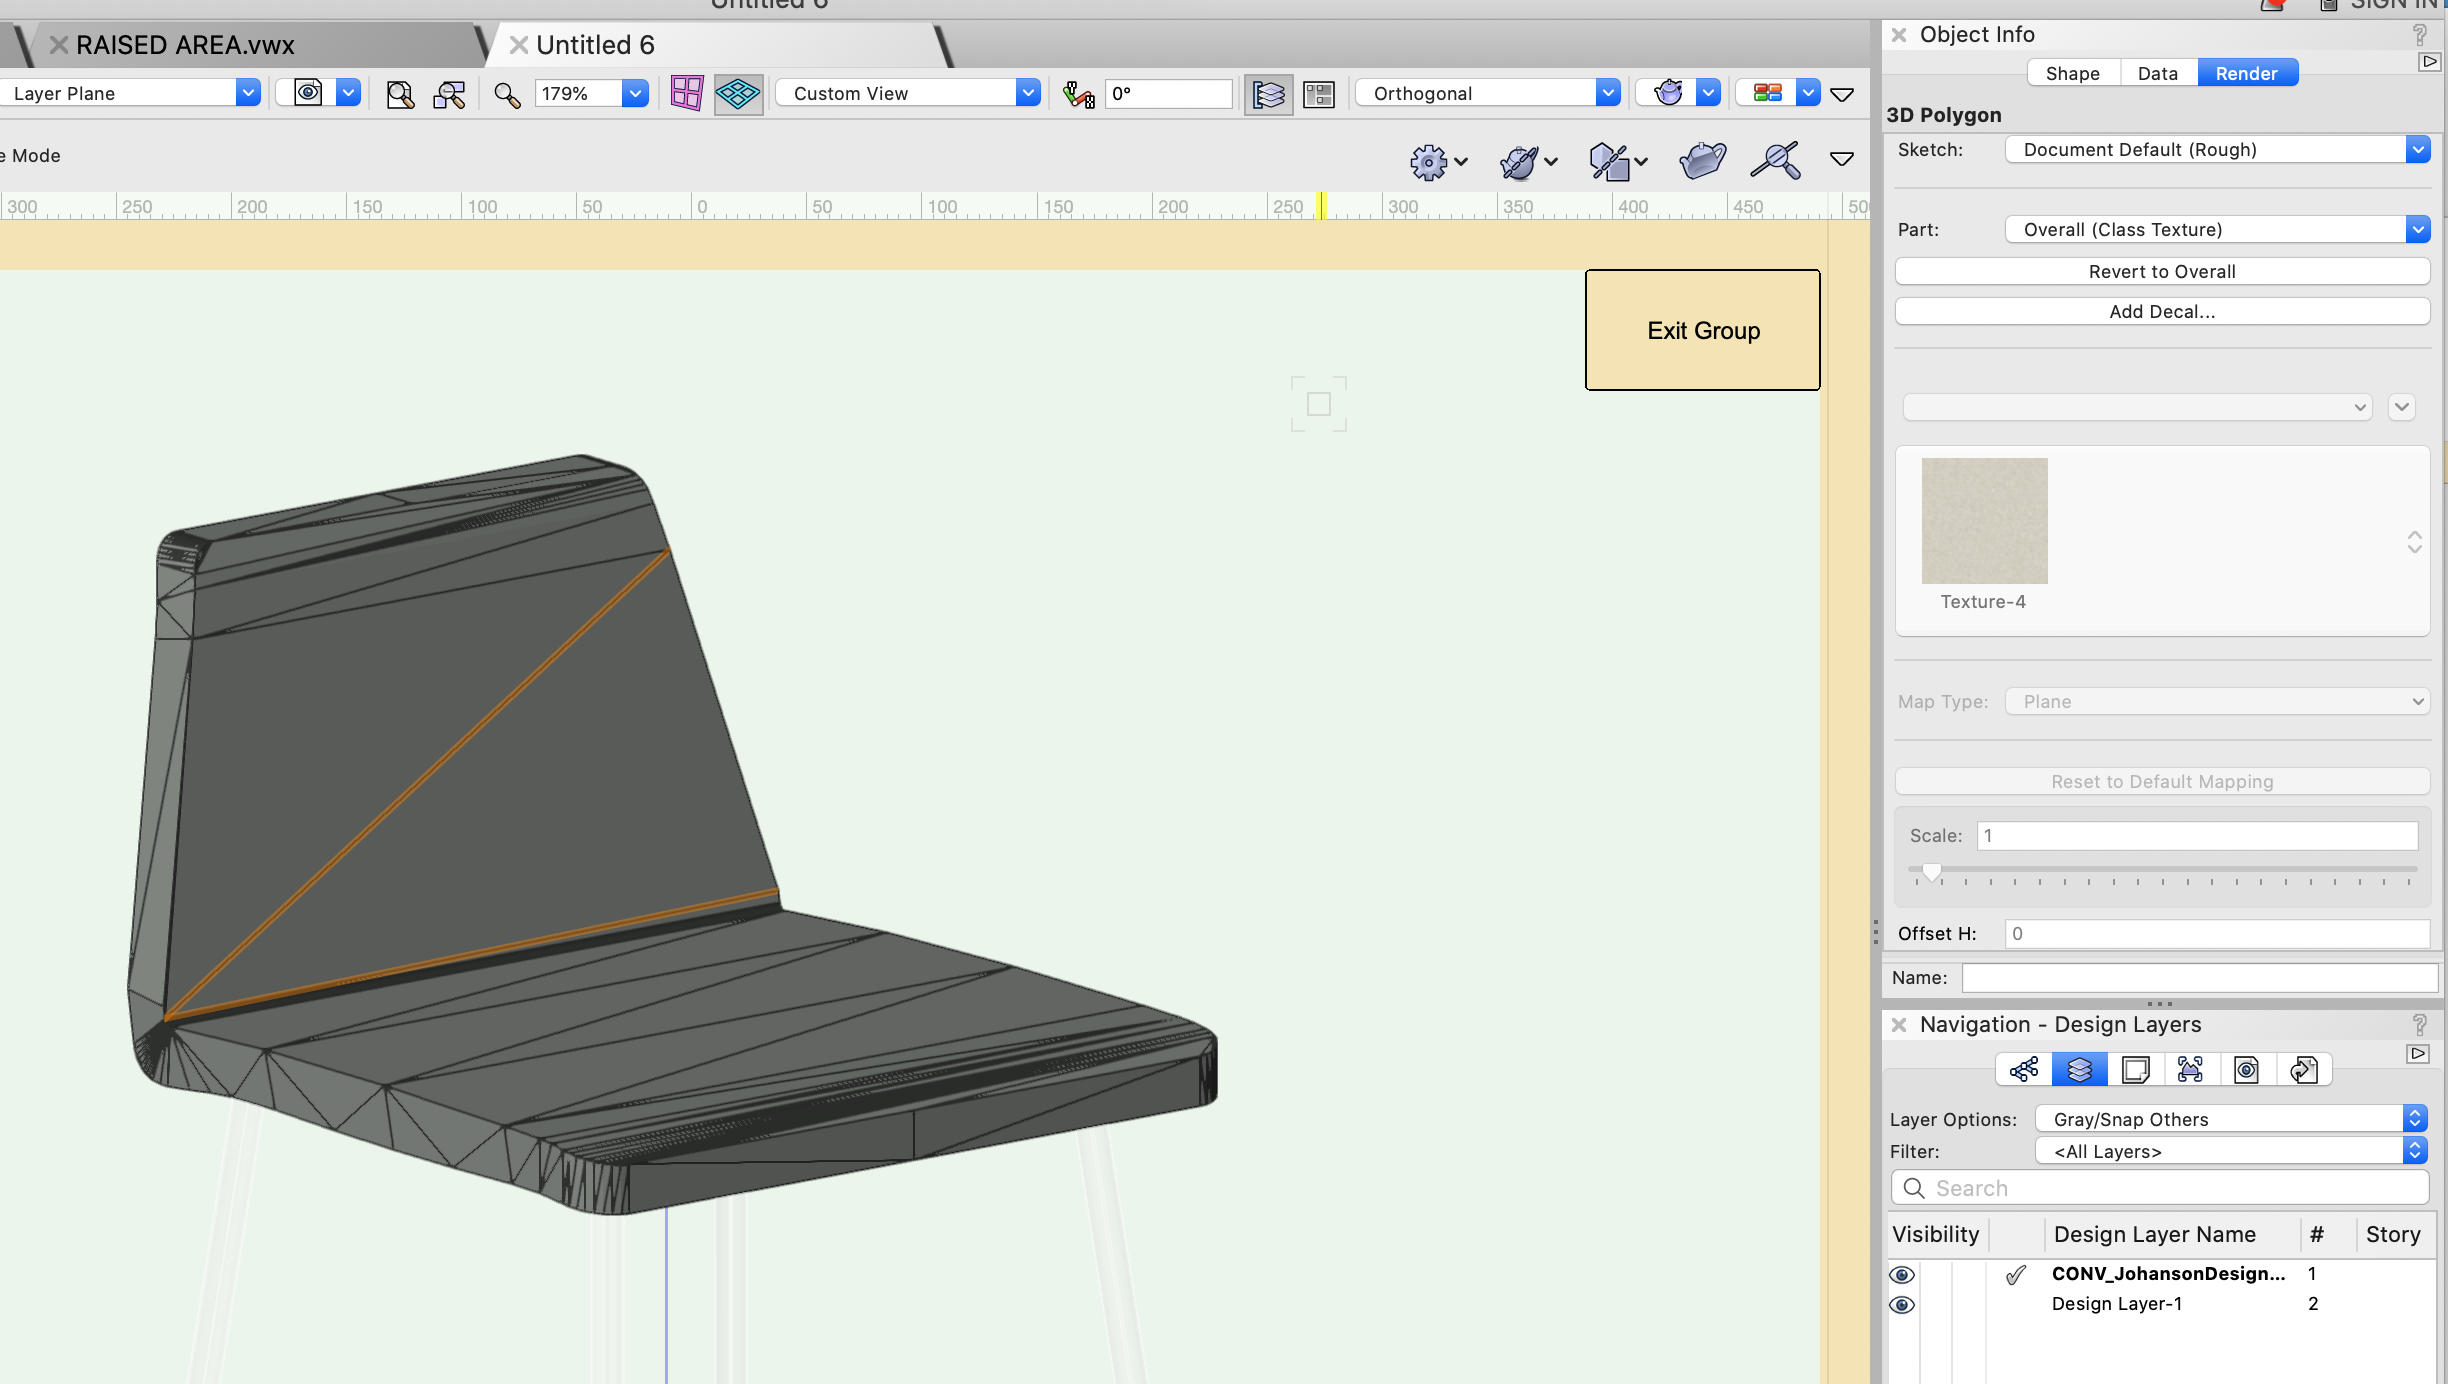Expand the Orthogonal projection dropdown
The width and height of the screenshot is (2448, 1384).
[1487, 93]
